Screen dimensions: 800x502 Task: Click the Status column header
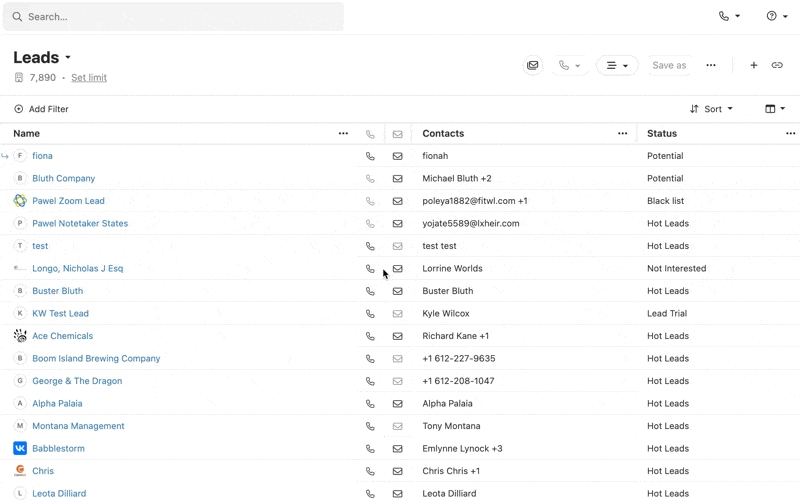pyautogui.click(x=662, y=134)
